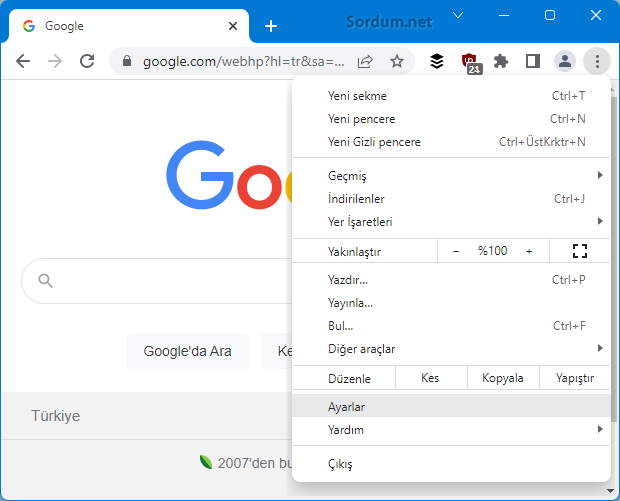Expand Diğer araçlar submenu
This screenshot has height=501, width=620.
coord(451,349)
